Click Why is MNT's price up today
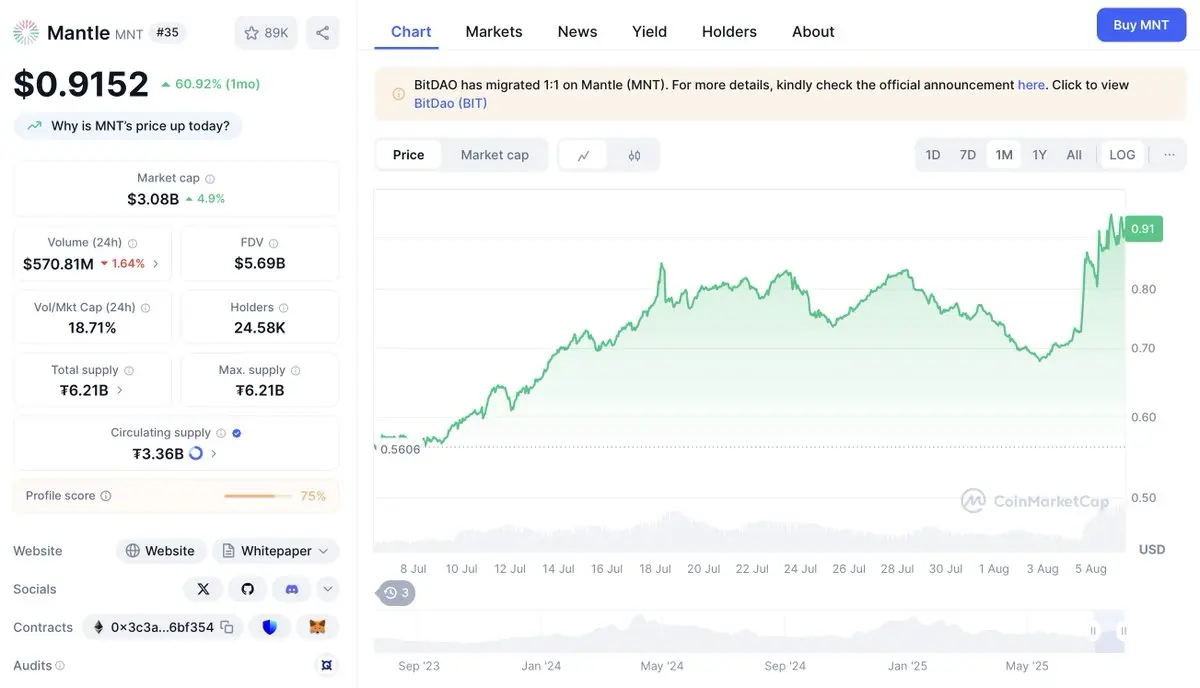The height and width of the screenshot is (688, 1200). point(128,126)
